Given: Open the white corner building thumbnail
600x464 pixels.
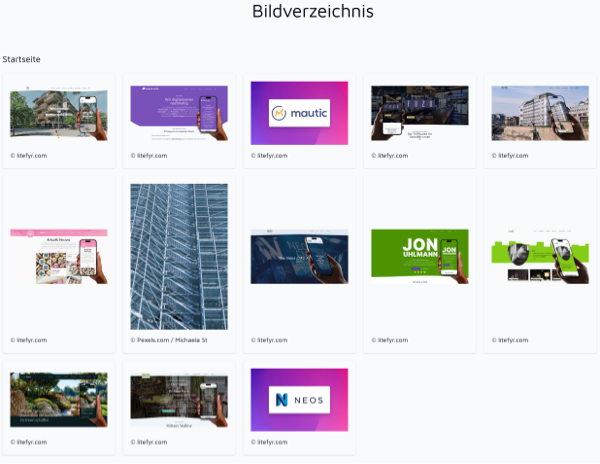Looking at the screenshot, I should [539, 113].
